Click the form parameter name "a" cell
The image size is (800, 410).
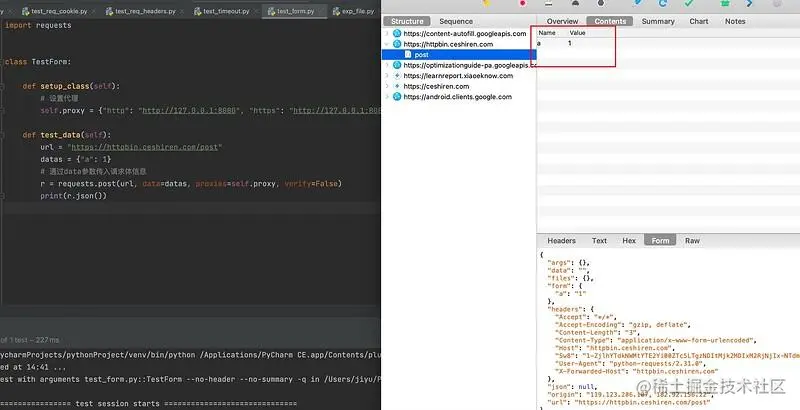[539, 43]
